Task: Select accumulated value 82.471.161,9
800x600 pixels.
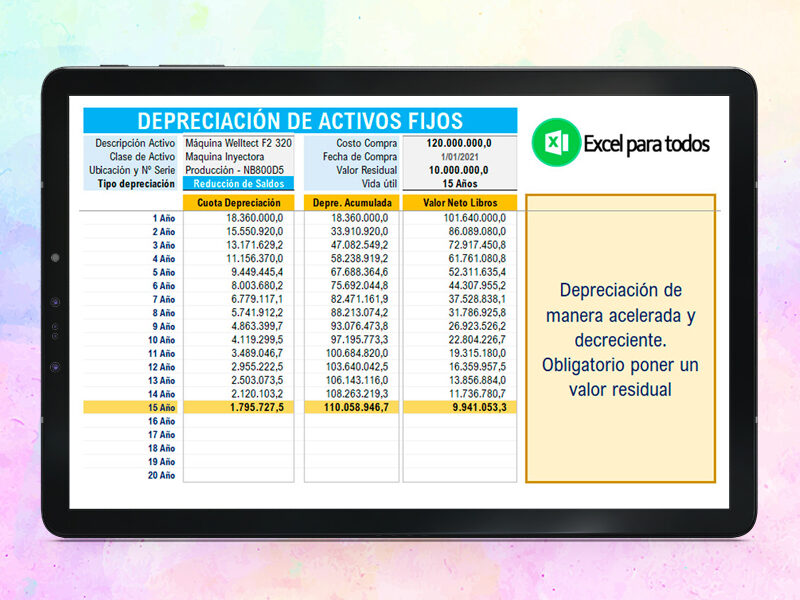Action: 359,299
